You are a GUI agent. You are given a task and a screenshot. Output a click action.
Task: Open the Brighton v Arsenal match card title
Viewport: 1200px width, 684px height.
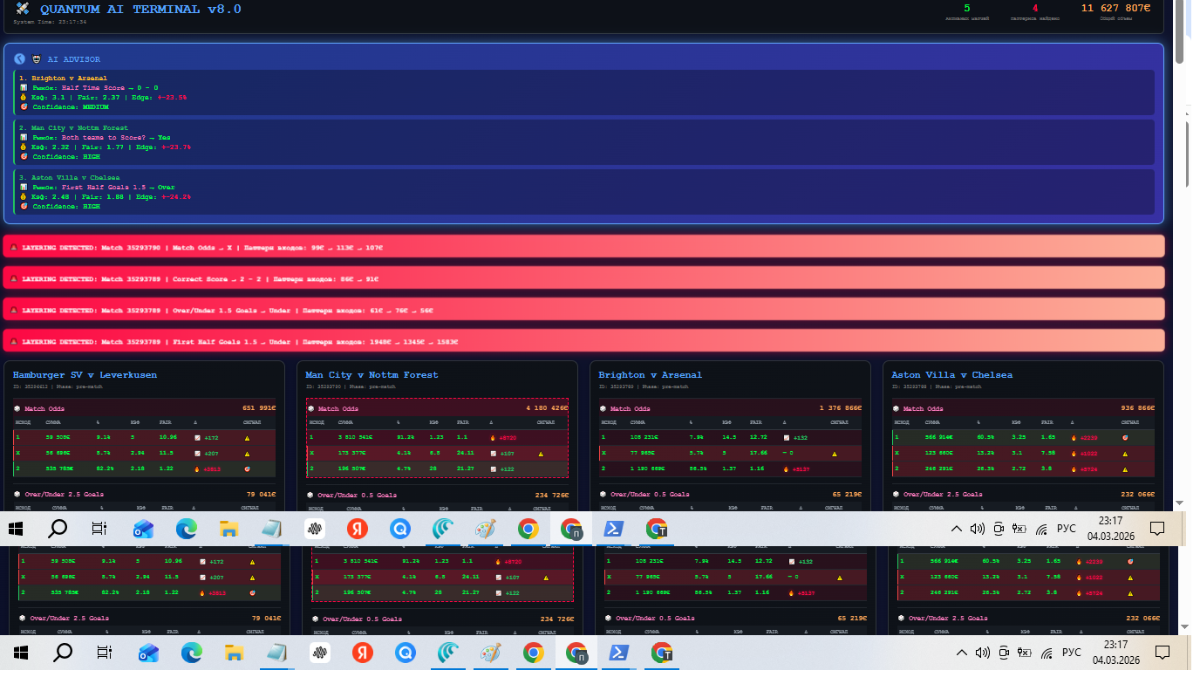650,375
